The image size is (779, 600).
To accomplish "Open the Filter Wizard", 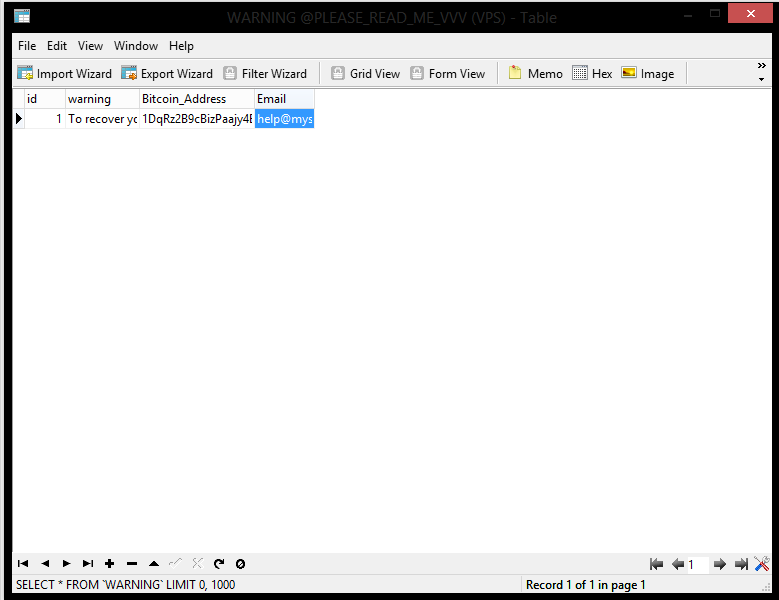I will tap(265, 74).
